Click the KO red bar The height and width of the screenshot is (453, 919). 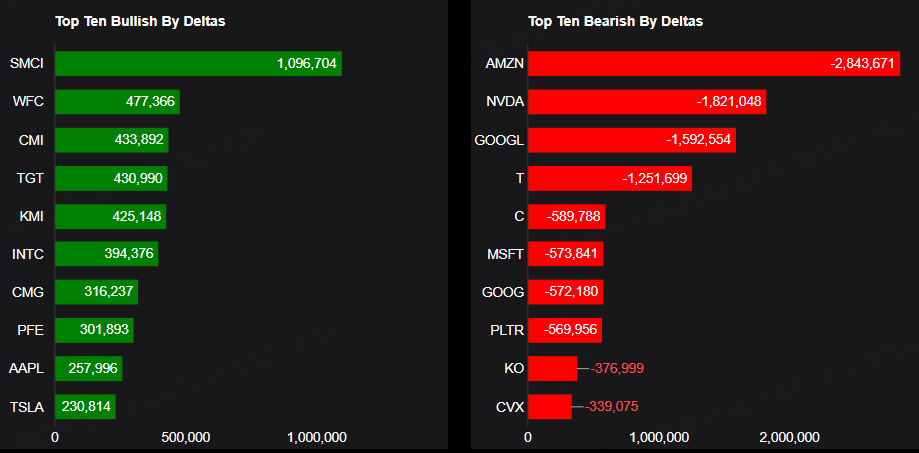pyautogui.click(x=553, y=367)
